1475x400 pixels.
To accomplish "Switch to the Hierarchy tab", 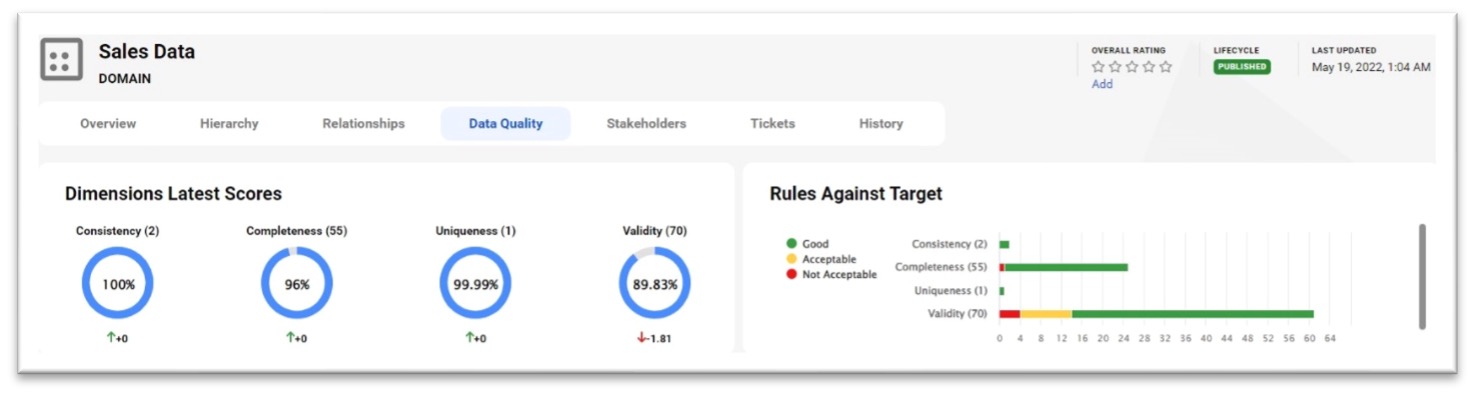I will [229, 124].
